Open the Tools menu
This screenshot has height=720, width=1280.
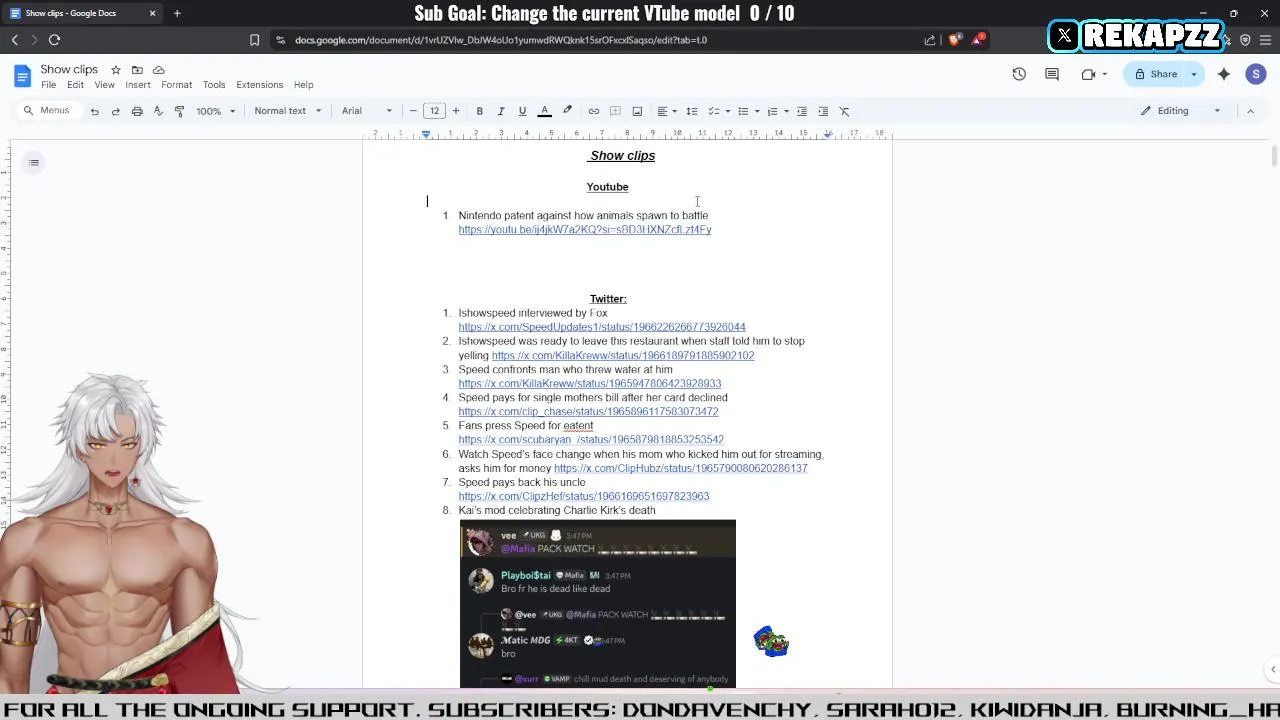click(x=214, y=85)
